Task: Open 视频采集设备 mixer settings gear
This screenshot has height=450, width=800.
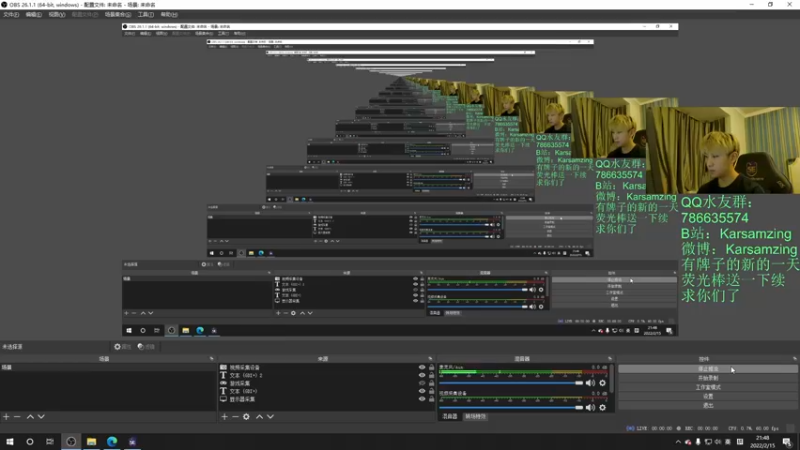Action: (603, 408)
